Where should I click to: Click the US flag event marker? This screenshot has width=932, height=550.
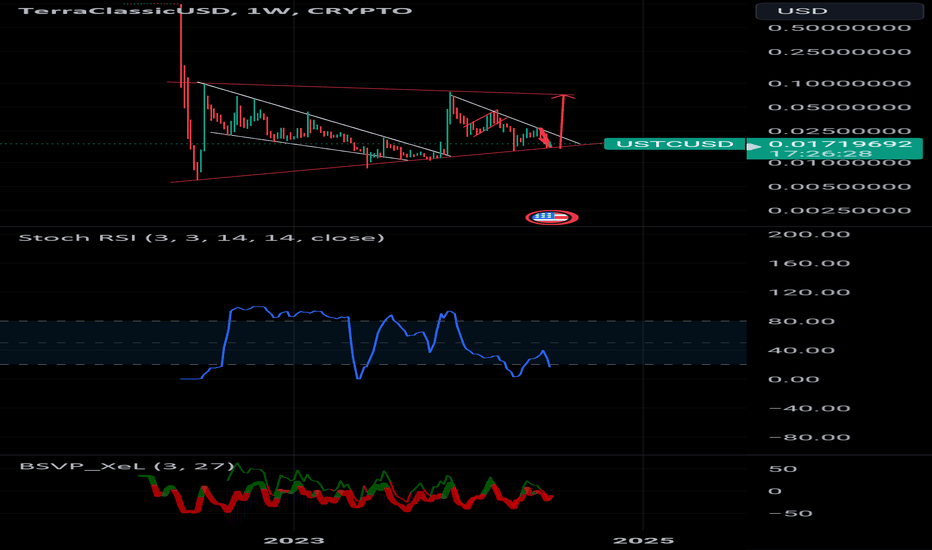(552, 217)
